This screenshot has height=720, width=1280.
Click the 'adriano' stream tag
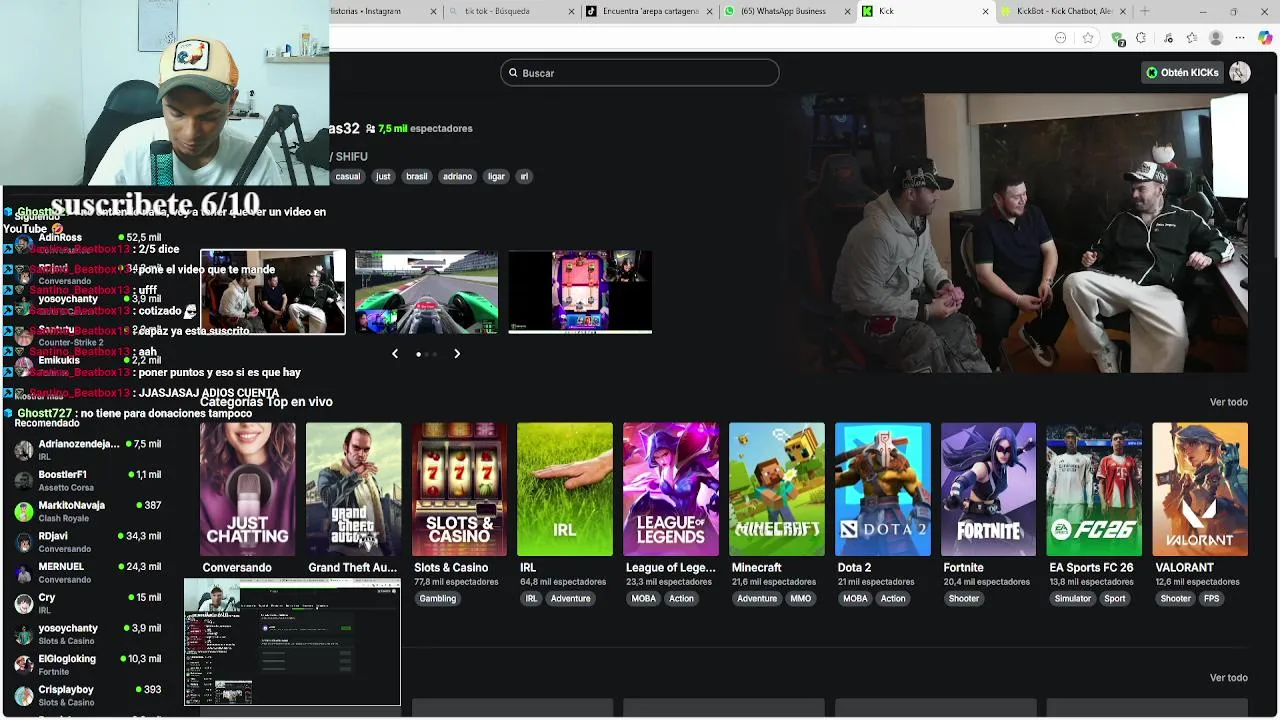point(457,176)
